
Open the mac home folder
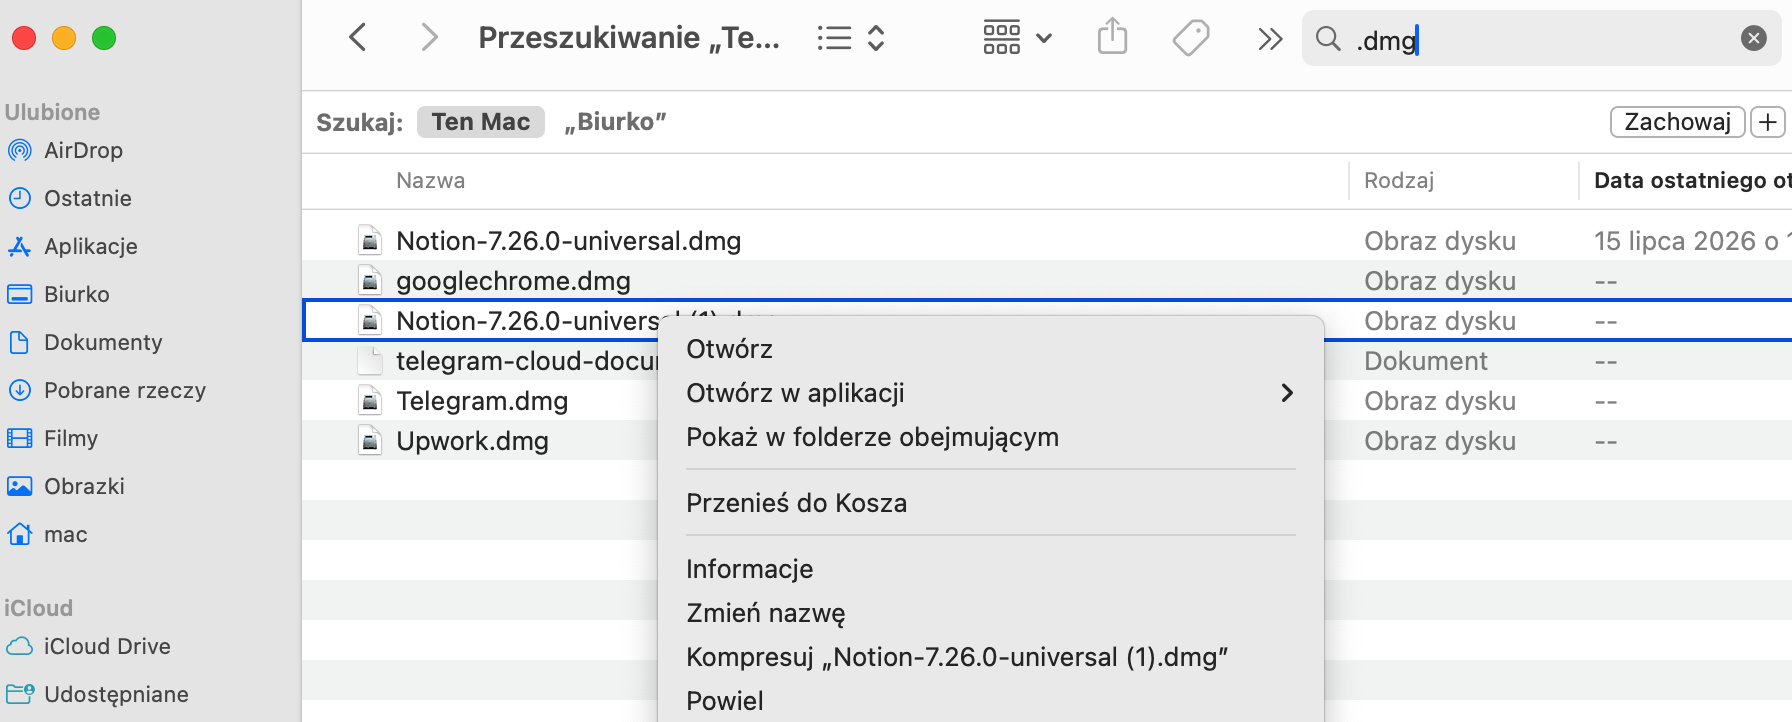pyautogui.click(x=66, y=534)
